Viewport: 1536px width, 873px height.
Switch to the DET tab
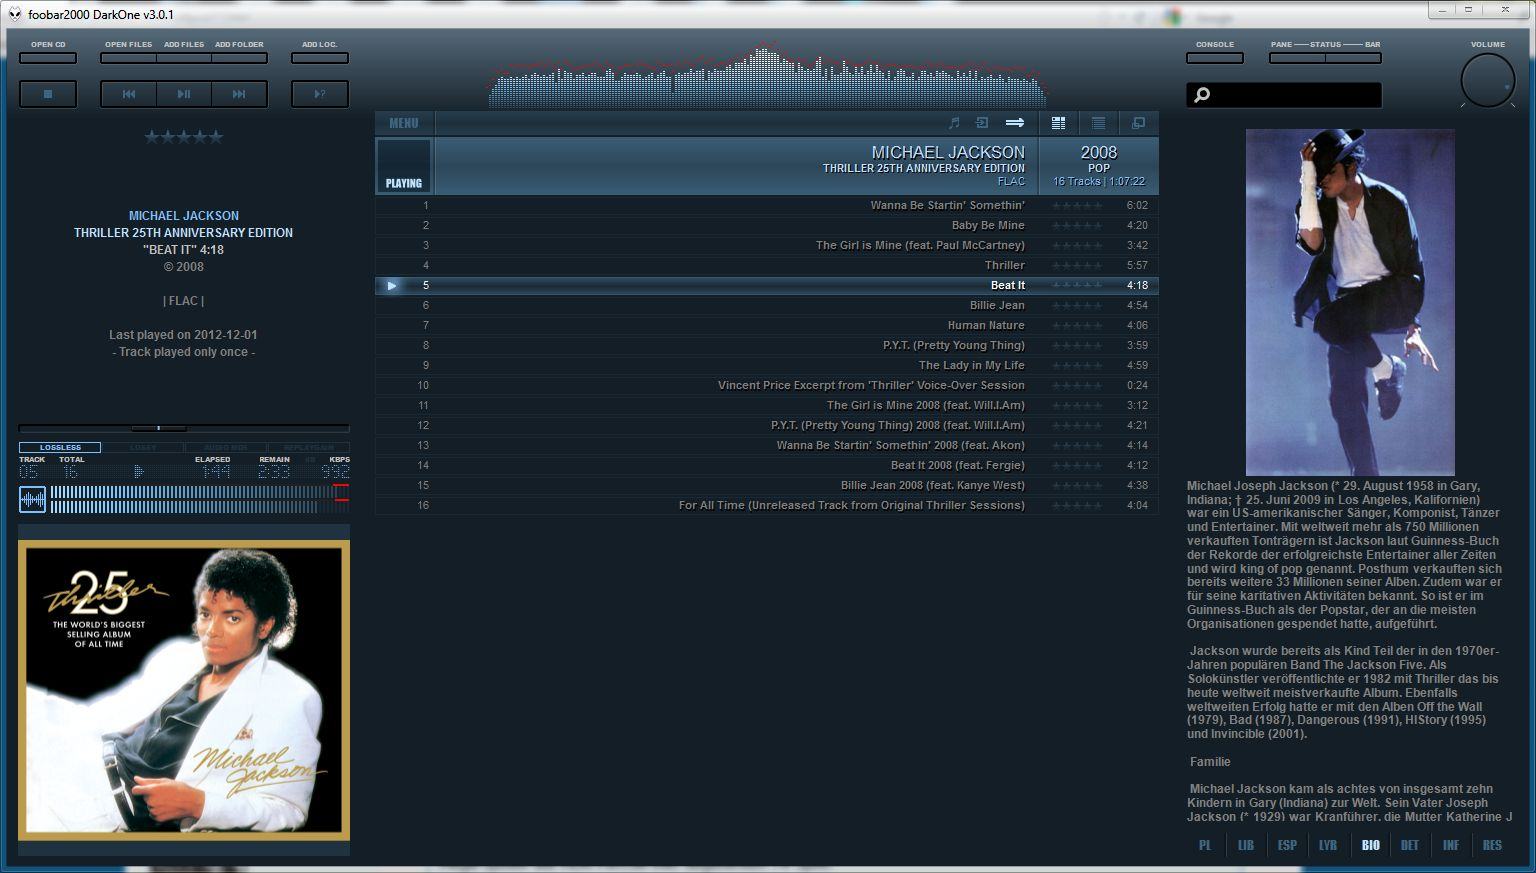point(1410,845)
